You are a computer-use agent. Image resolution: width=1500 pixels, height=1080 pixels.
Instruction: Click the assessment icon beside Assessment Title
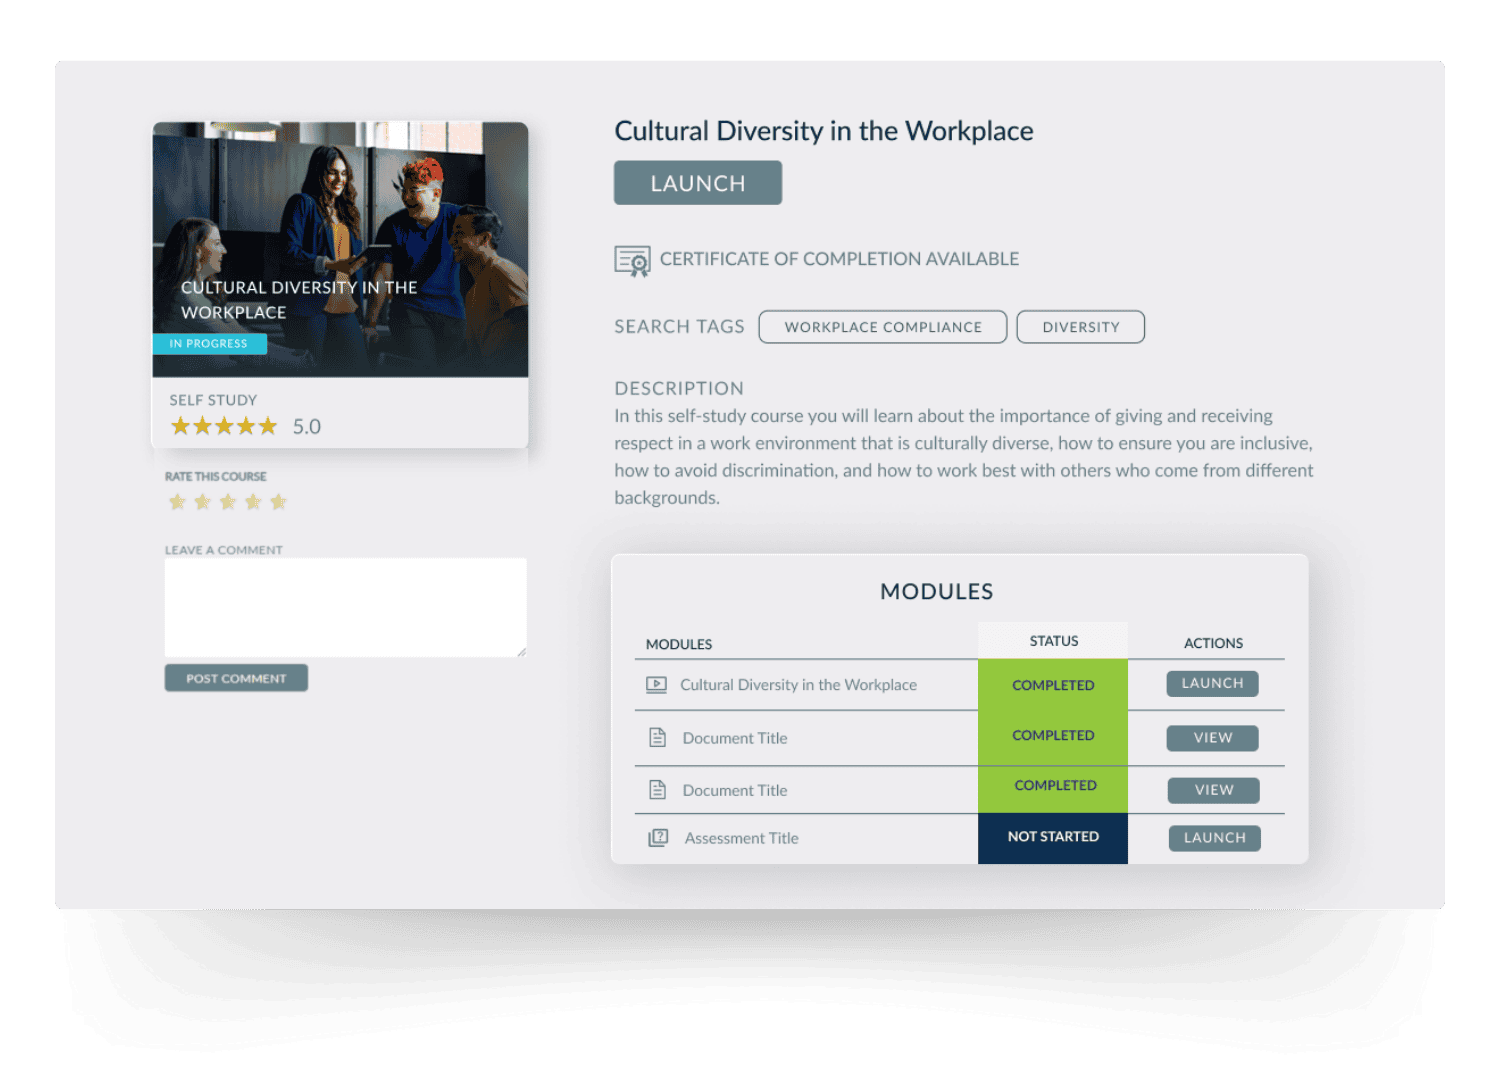click(657, 837)
